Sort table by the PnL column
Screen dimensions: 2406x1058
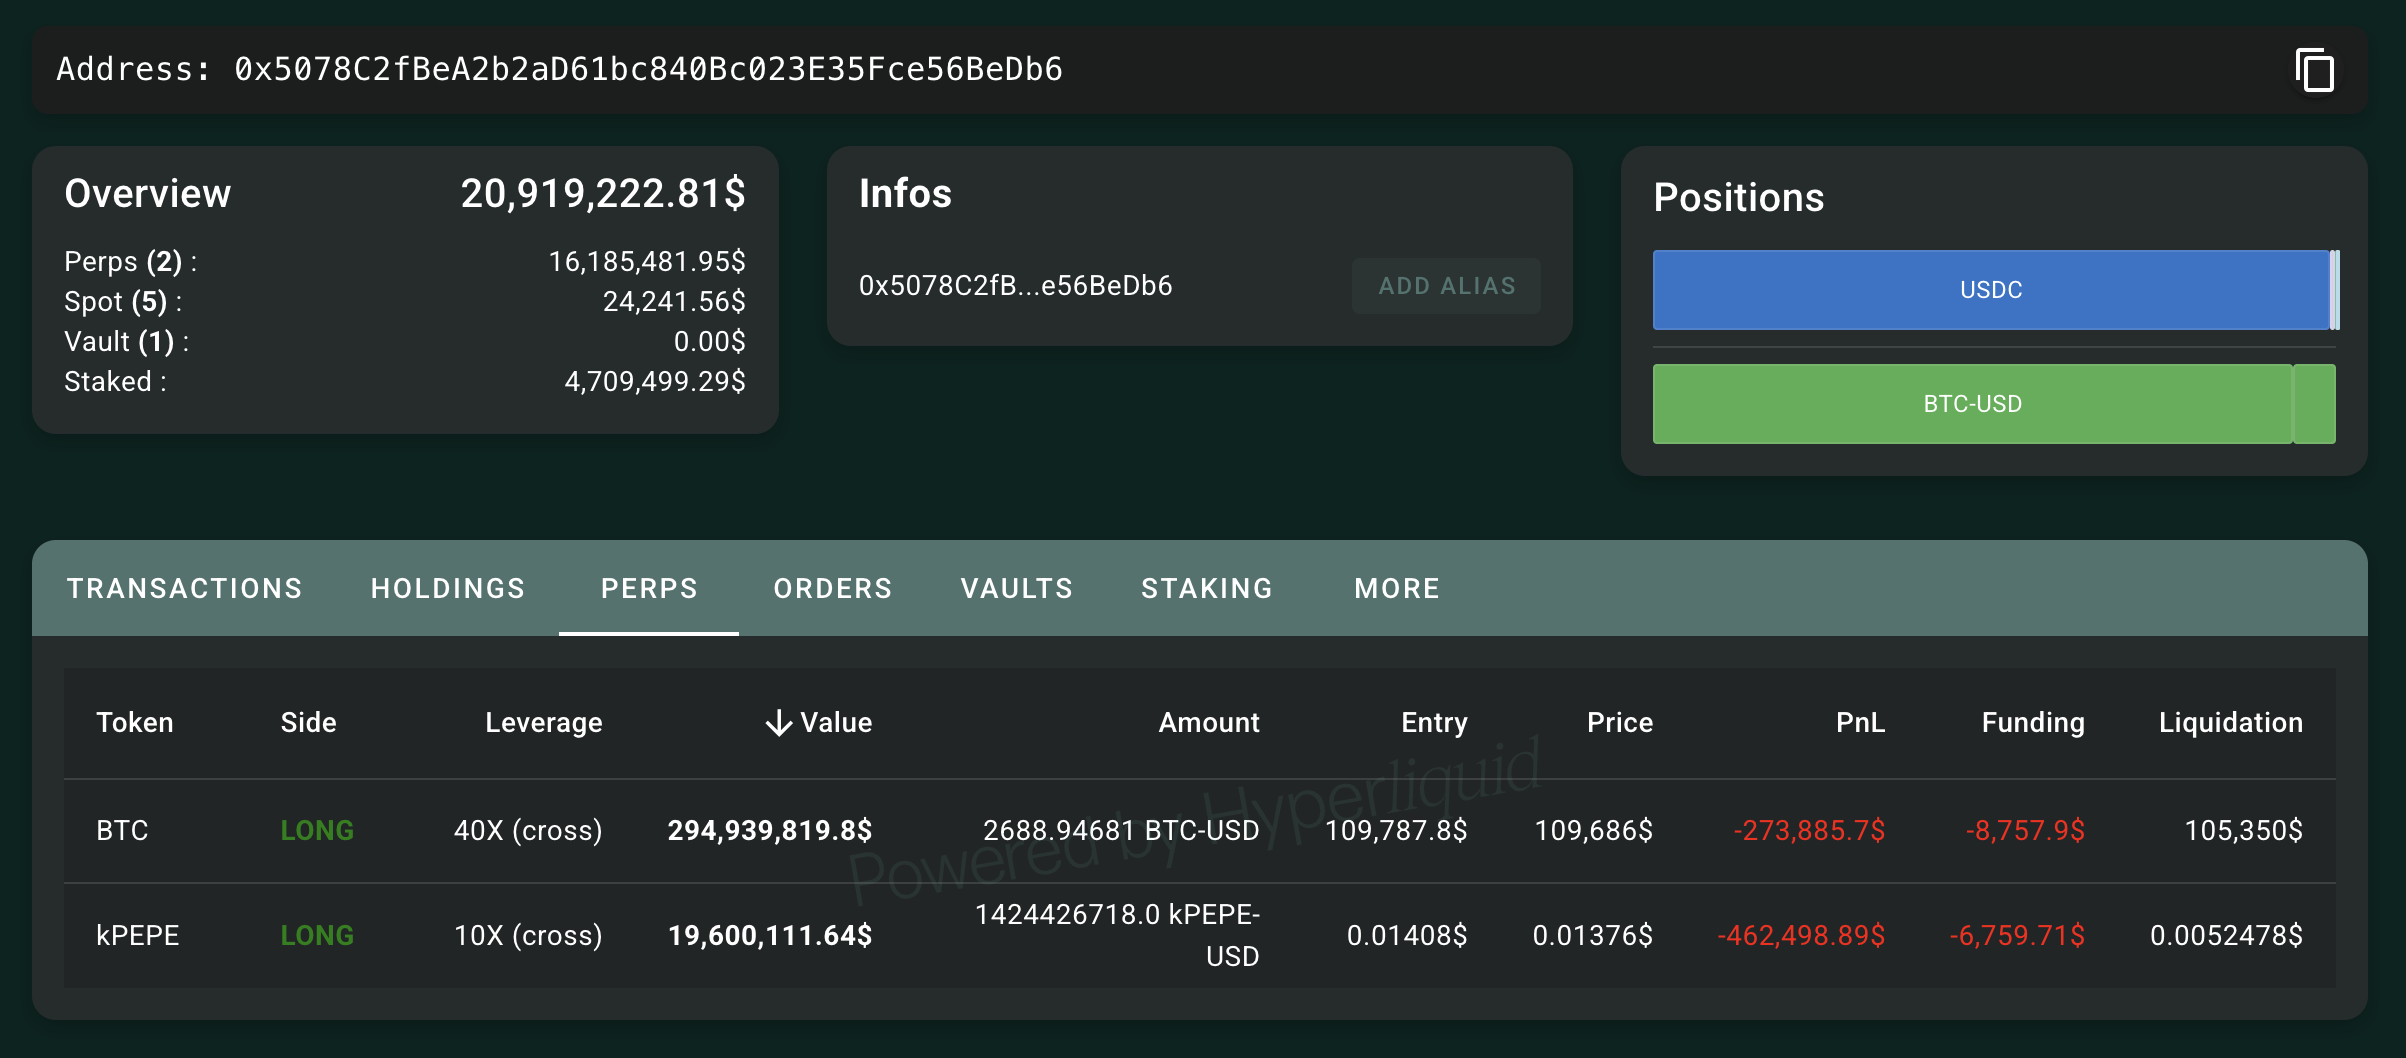(x=1859, y=722)
